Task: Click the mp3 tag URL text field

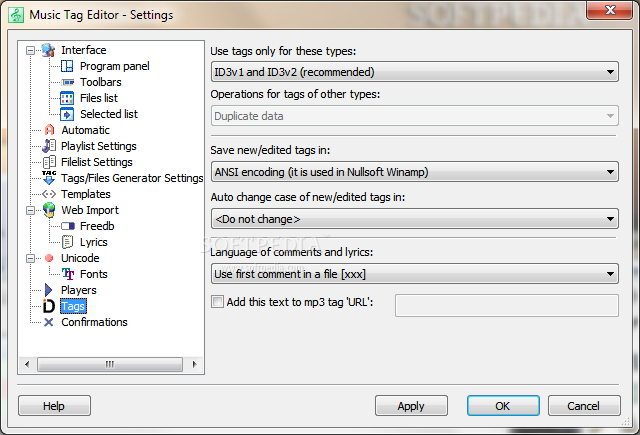Action: coord(507,305)
